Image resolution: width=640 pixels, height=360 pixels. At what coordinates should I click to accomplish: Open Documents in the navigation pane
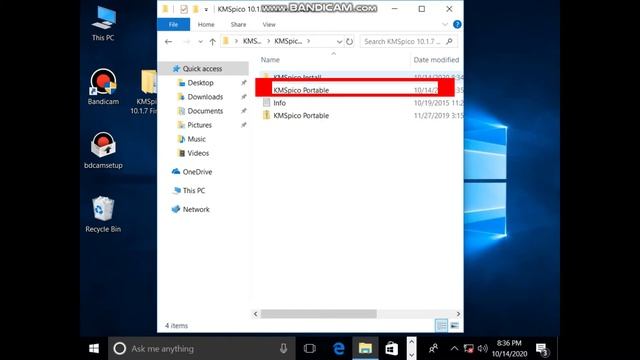tap(205, 111)
